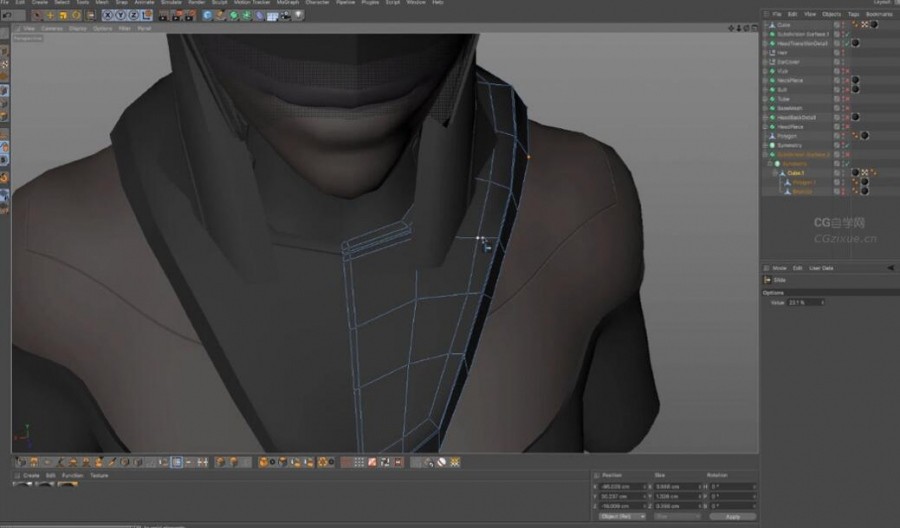Toggle the Y axis lock button
Screen dimensions: 900x528
click(x=121, y=15)
